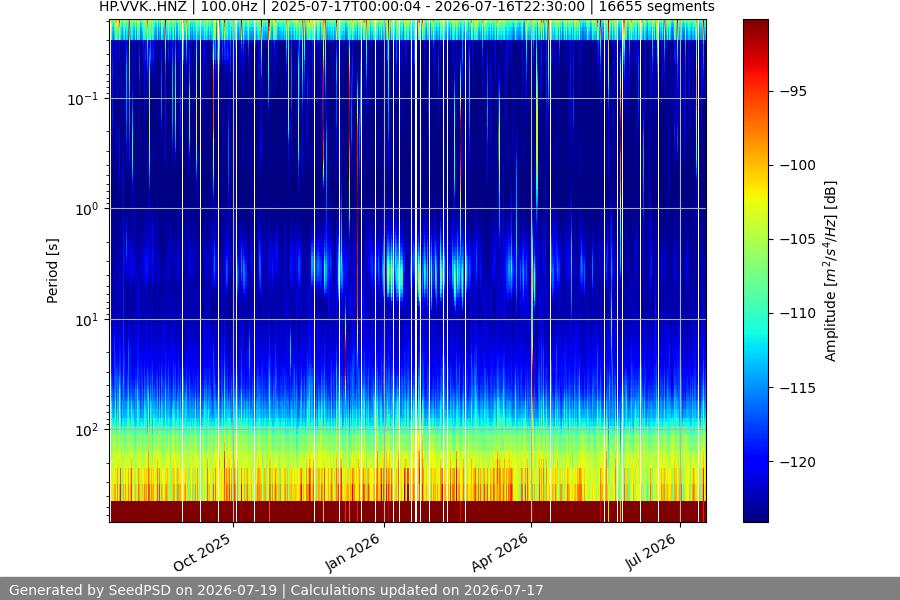Click the 'Generated by SeedPSD' footer text
Screen dimensions: 900x600
(x=276, y=590)
